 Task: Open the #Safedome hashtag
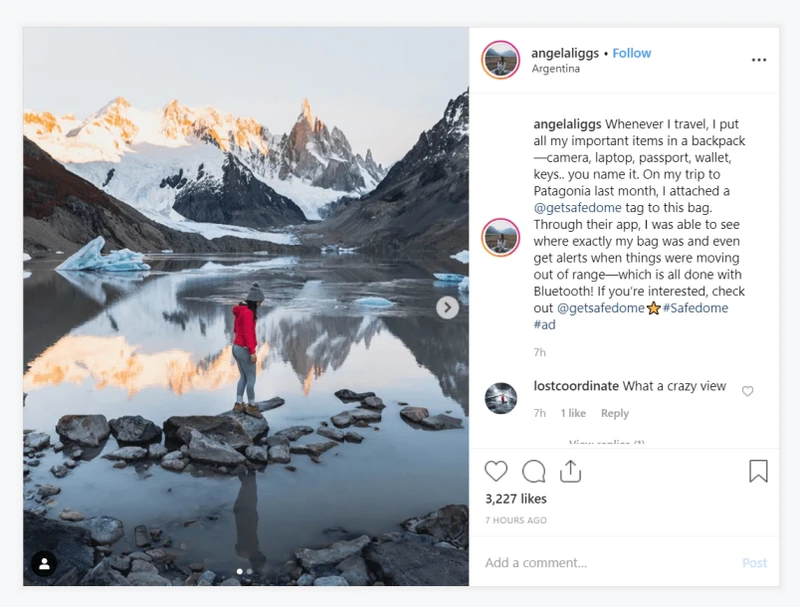click(x=695, y=308)
